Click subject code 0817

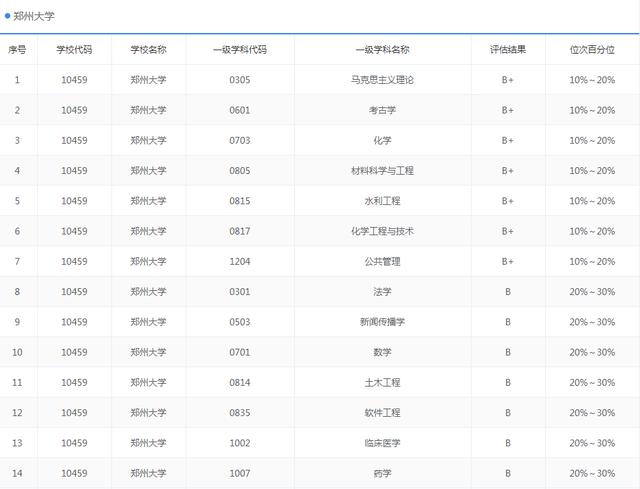(240, 231)
